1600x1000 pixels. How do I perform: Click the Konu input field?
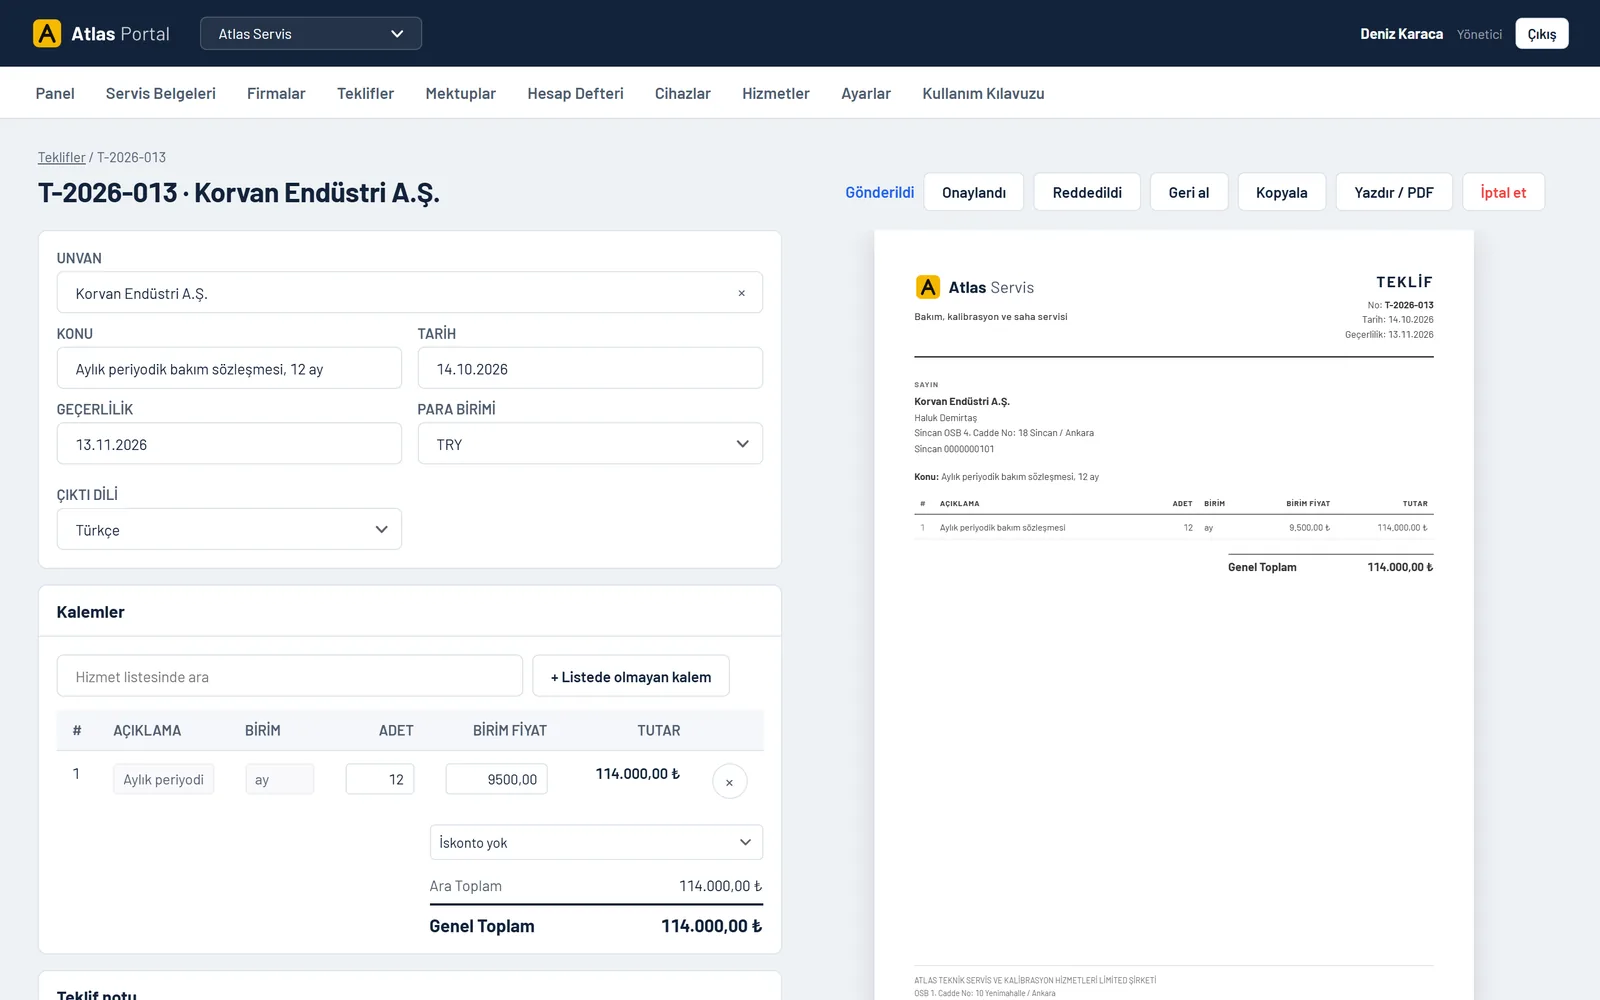[229, 368]
